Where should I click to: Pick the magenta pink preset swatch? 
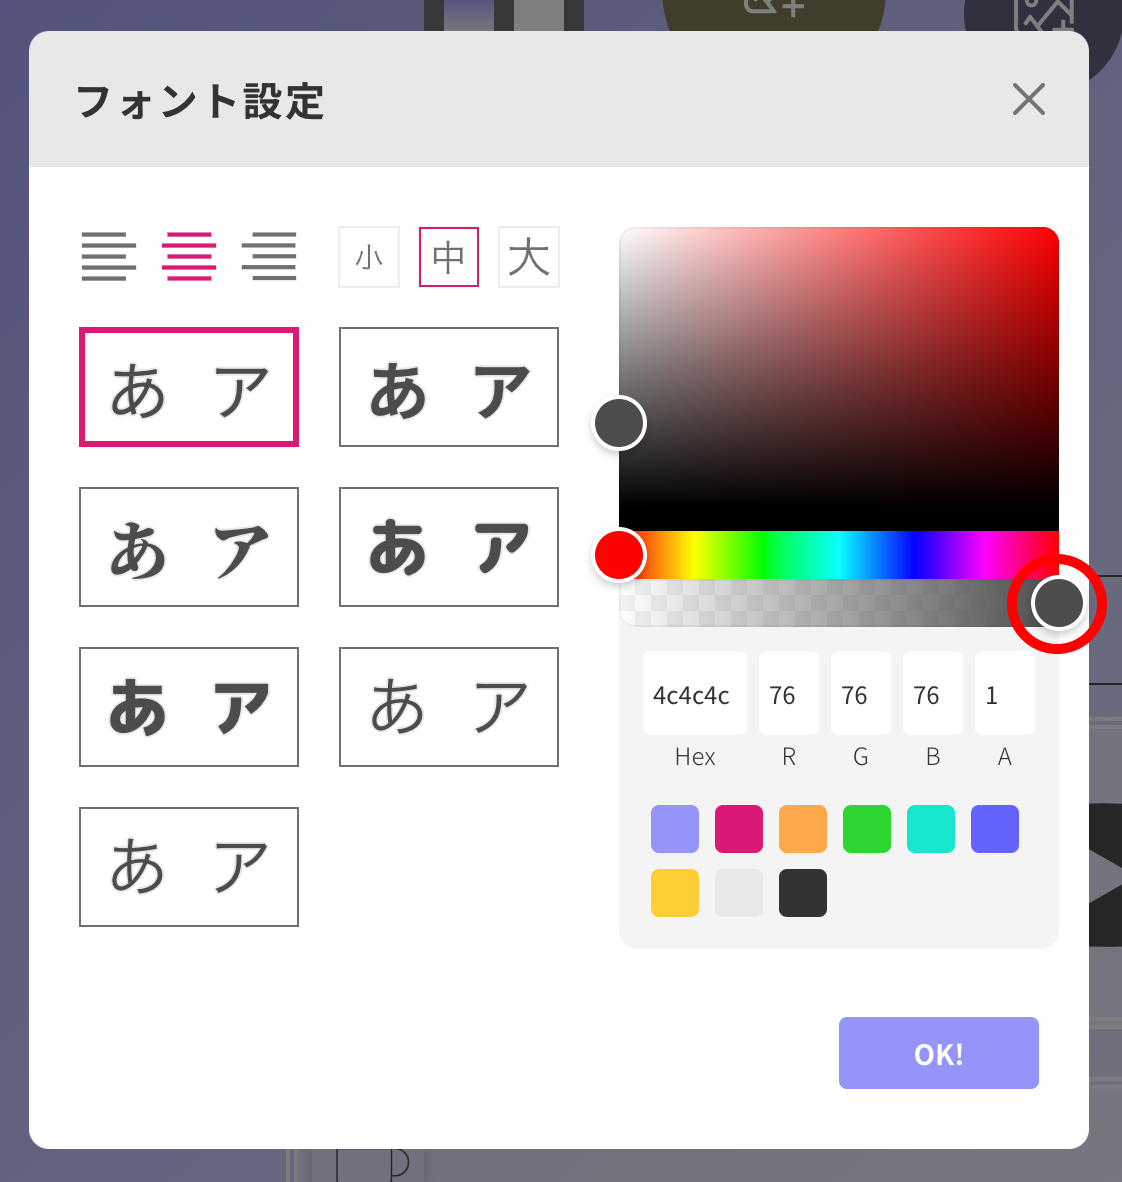pyautogui.click(x=739, y=829)
